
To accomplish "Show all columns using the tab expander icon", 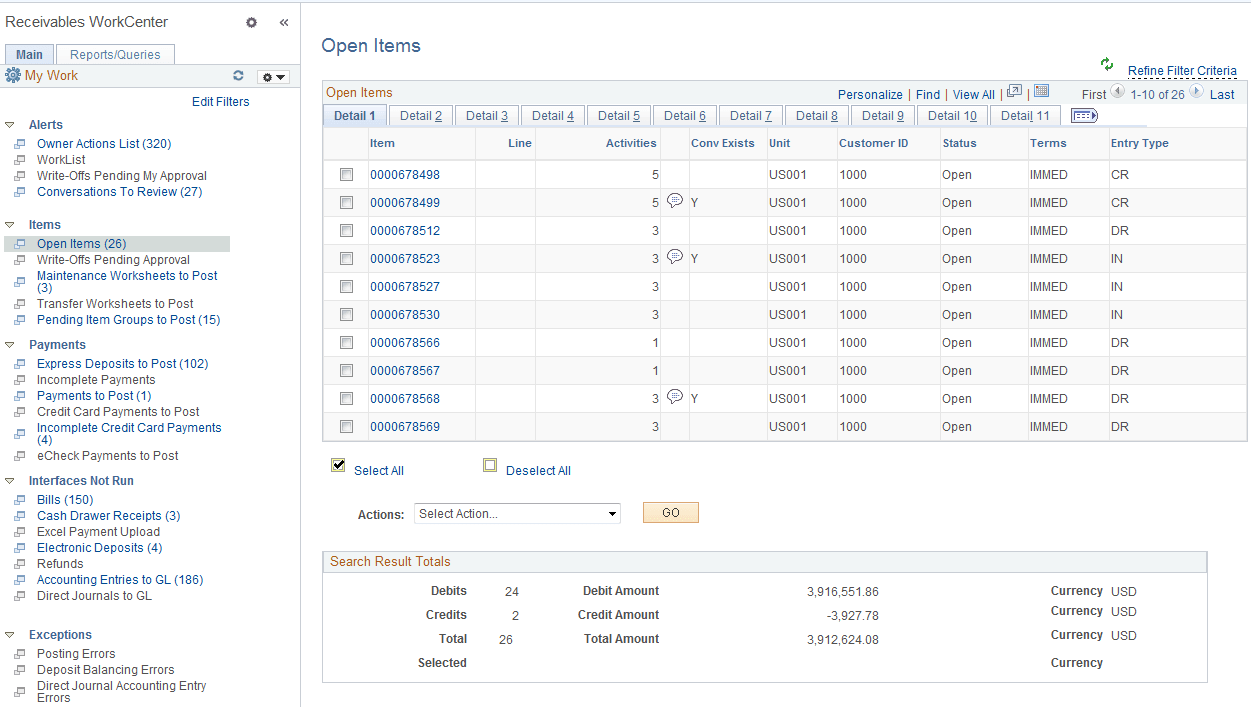I will point(1083,115).
